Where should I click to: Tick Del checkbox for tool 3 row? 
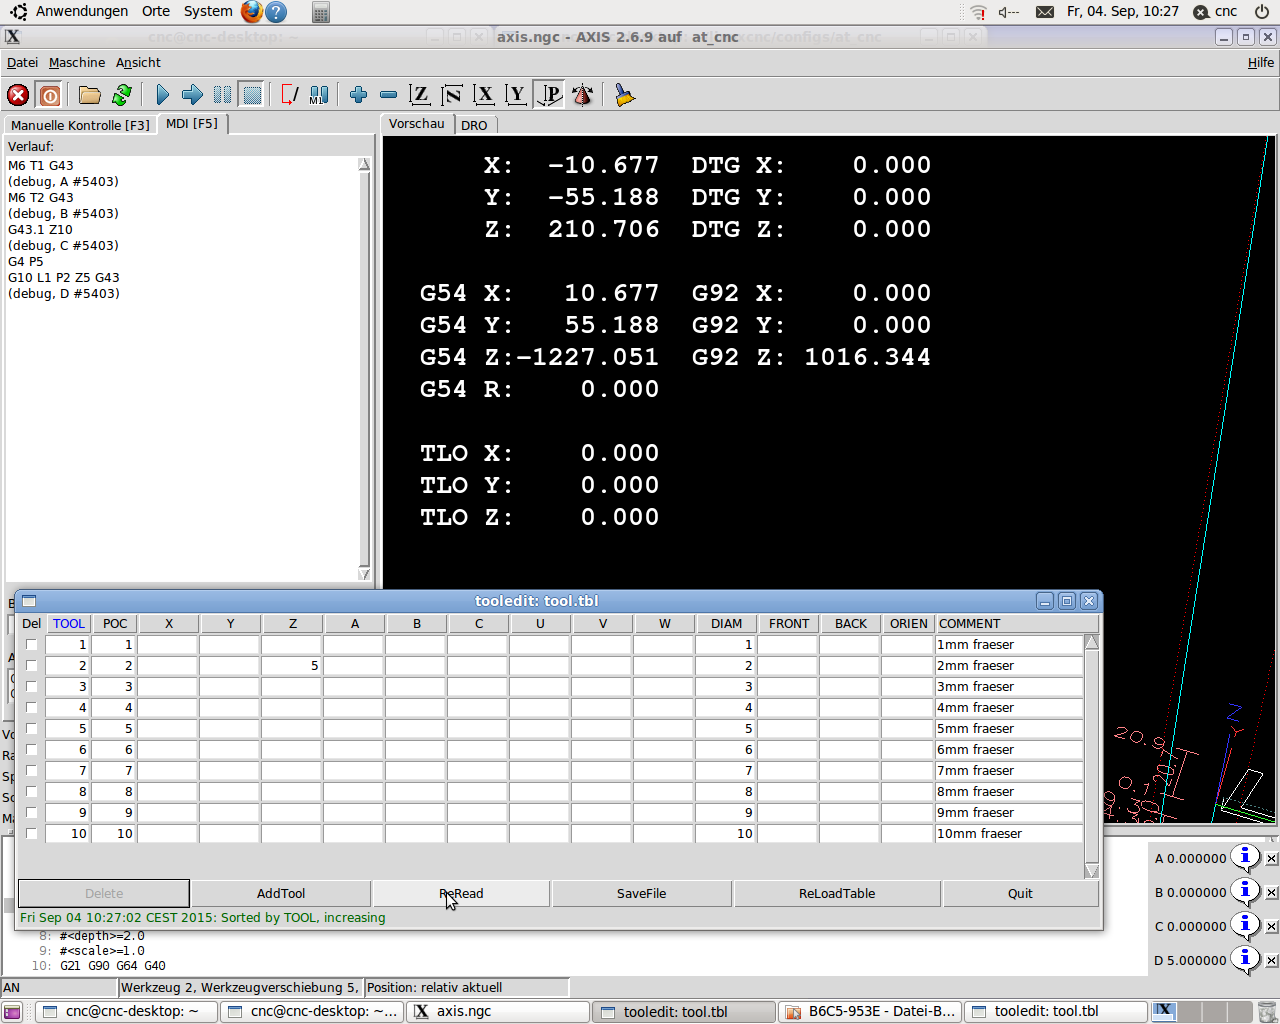pos(31,687)
